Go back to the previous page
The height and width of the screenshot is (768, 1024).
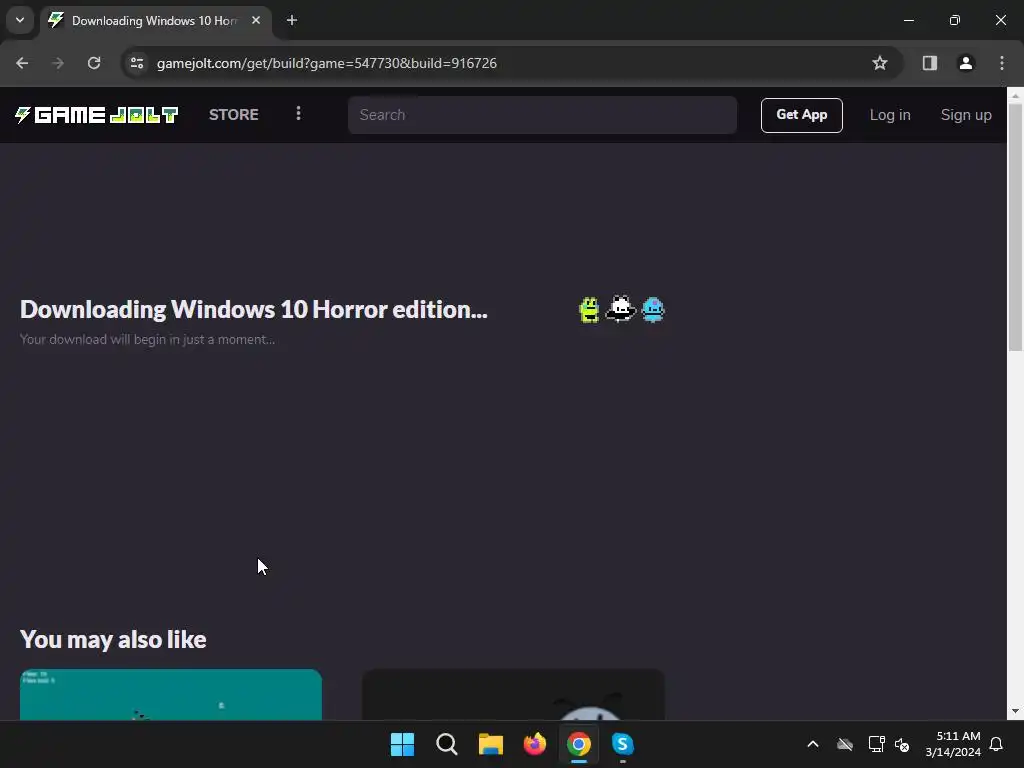click(x=22, y=63)
